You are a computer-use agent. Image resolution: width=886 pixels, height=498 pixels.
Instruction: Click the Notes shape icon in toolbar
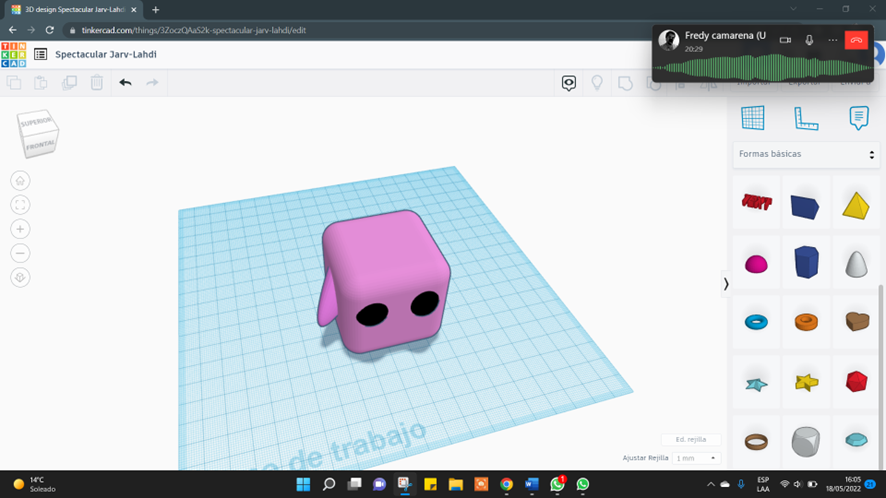point(625,83)
